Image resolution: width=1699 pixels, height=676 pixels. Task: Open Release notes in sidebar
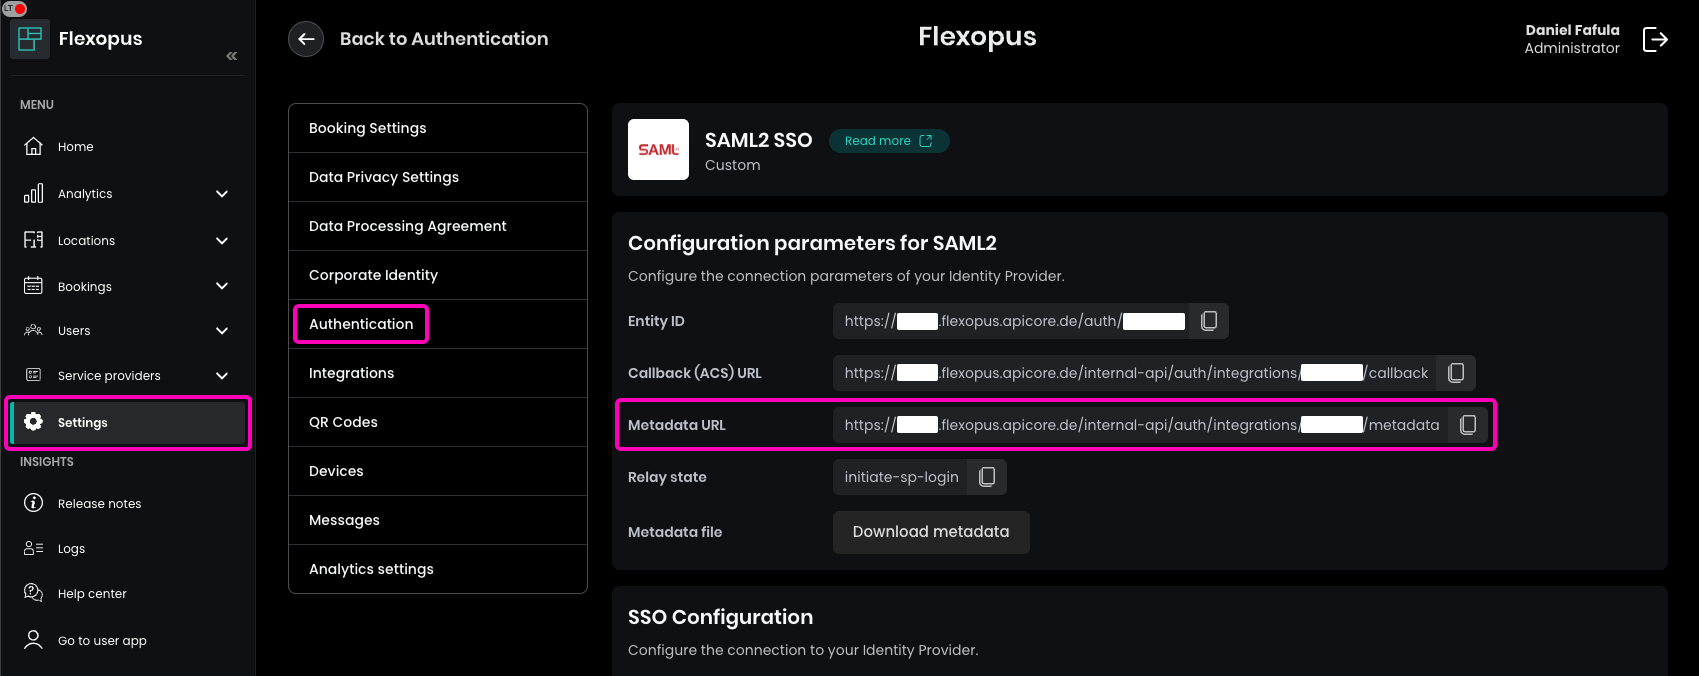point(99,504)
